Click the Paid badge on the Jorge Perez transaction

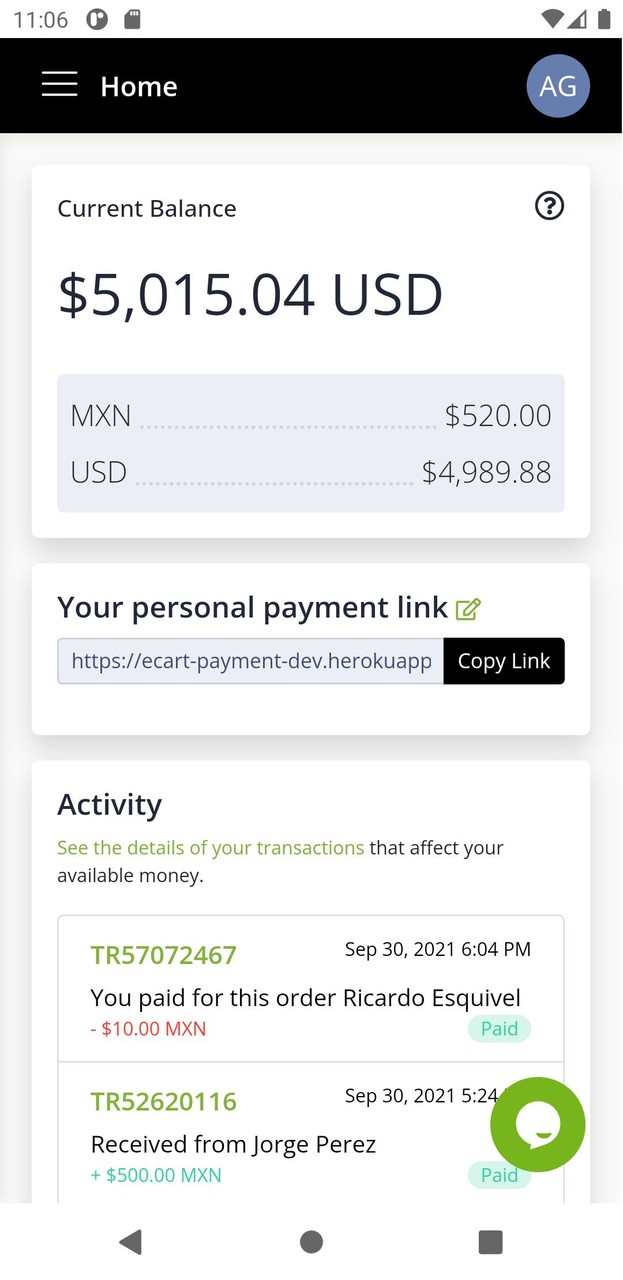coord(499,1175)
